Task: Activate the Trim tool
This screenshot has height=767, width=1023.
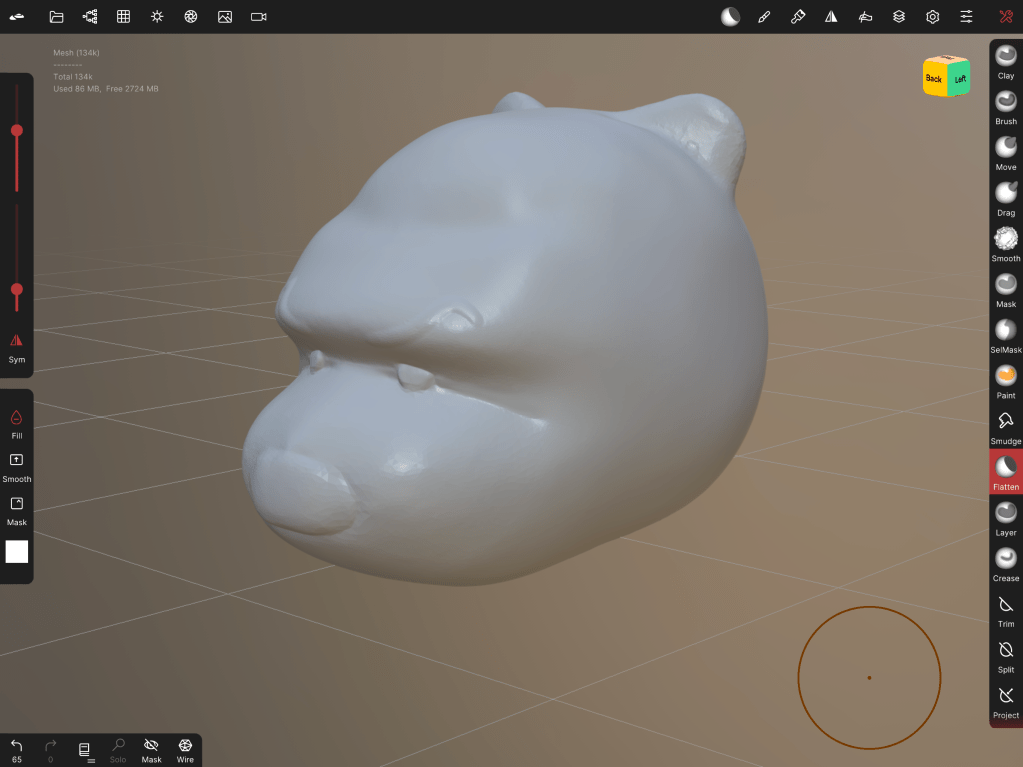Action: click(x=1005, y=609)
